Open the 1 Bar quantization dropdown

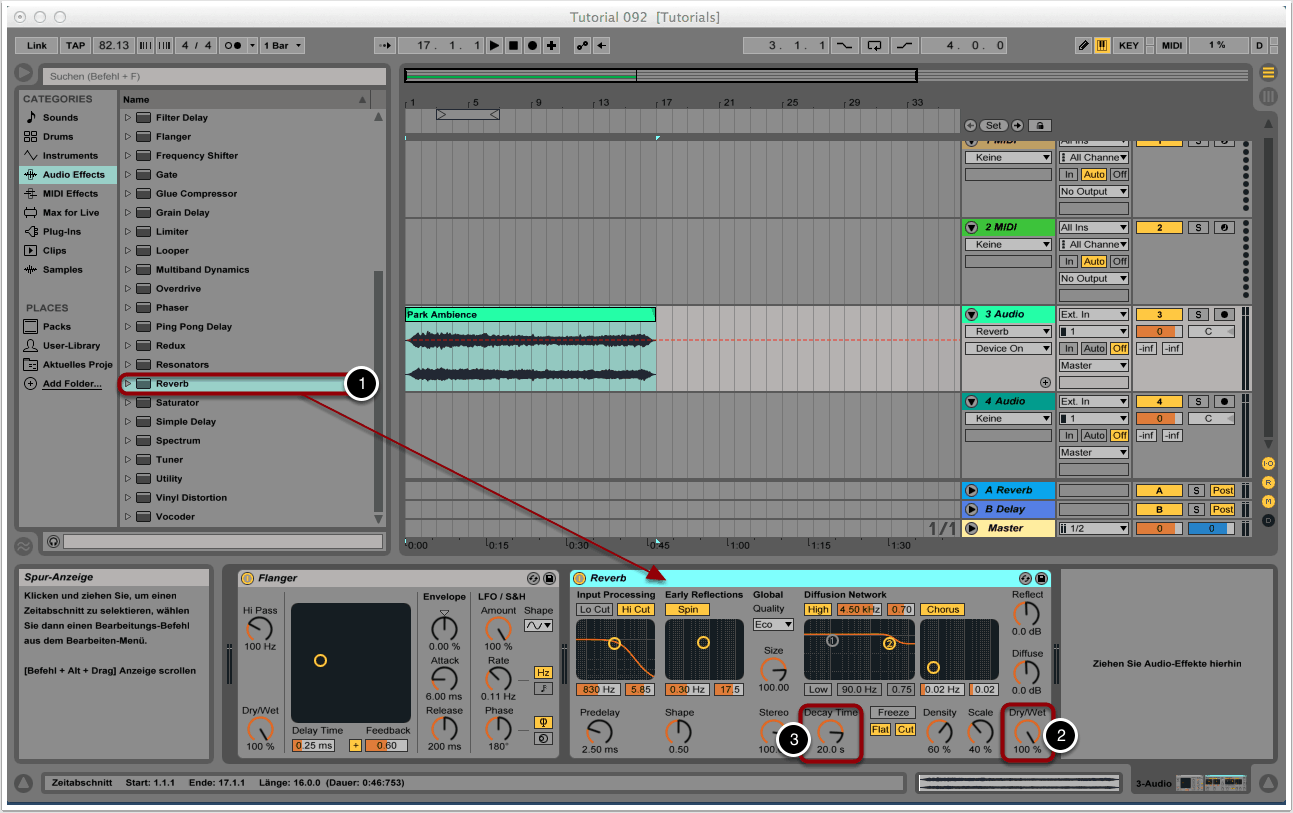[283, 46]
